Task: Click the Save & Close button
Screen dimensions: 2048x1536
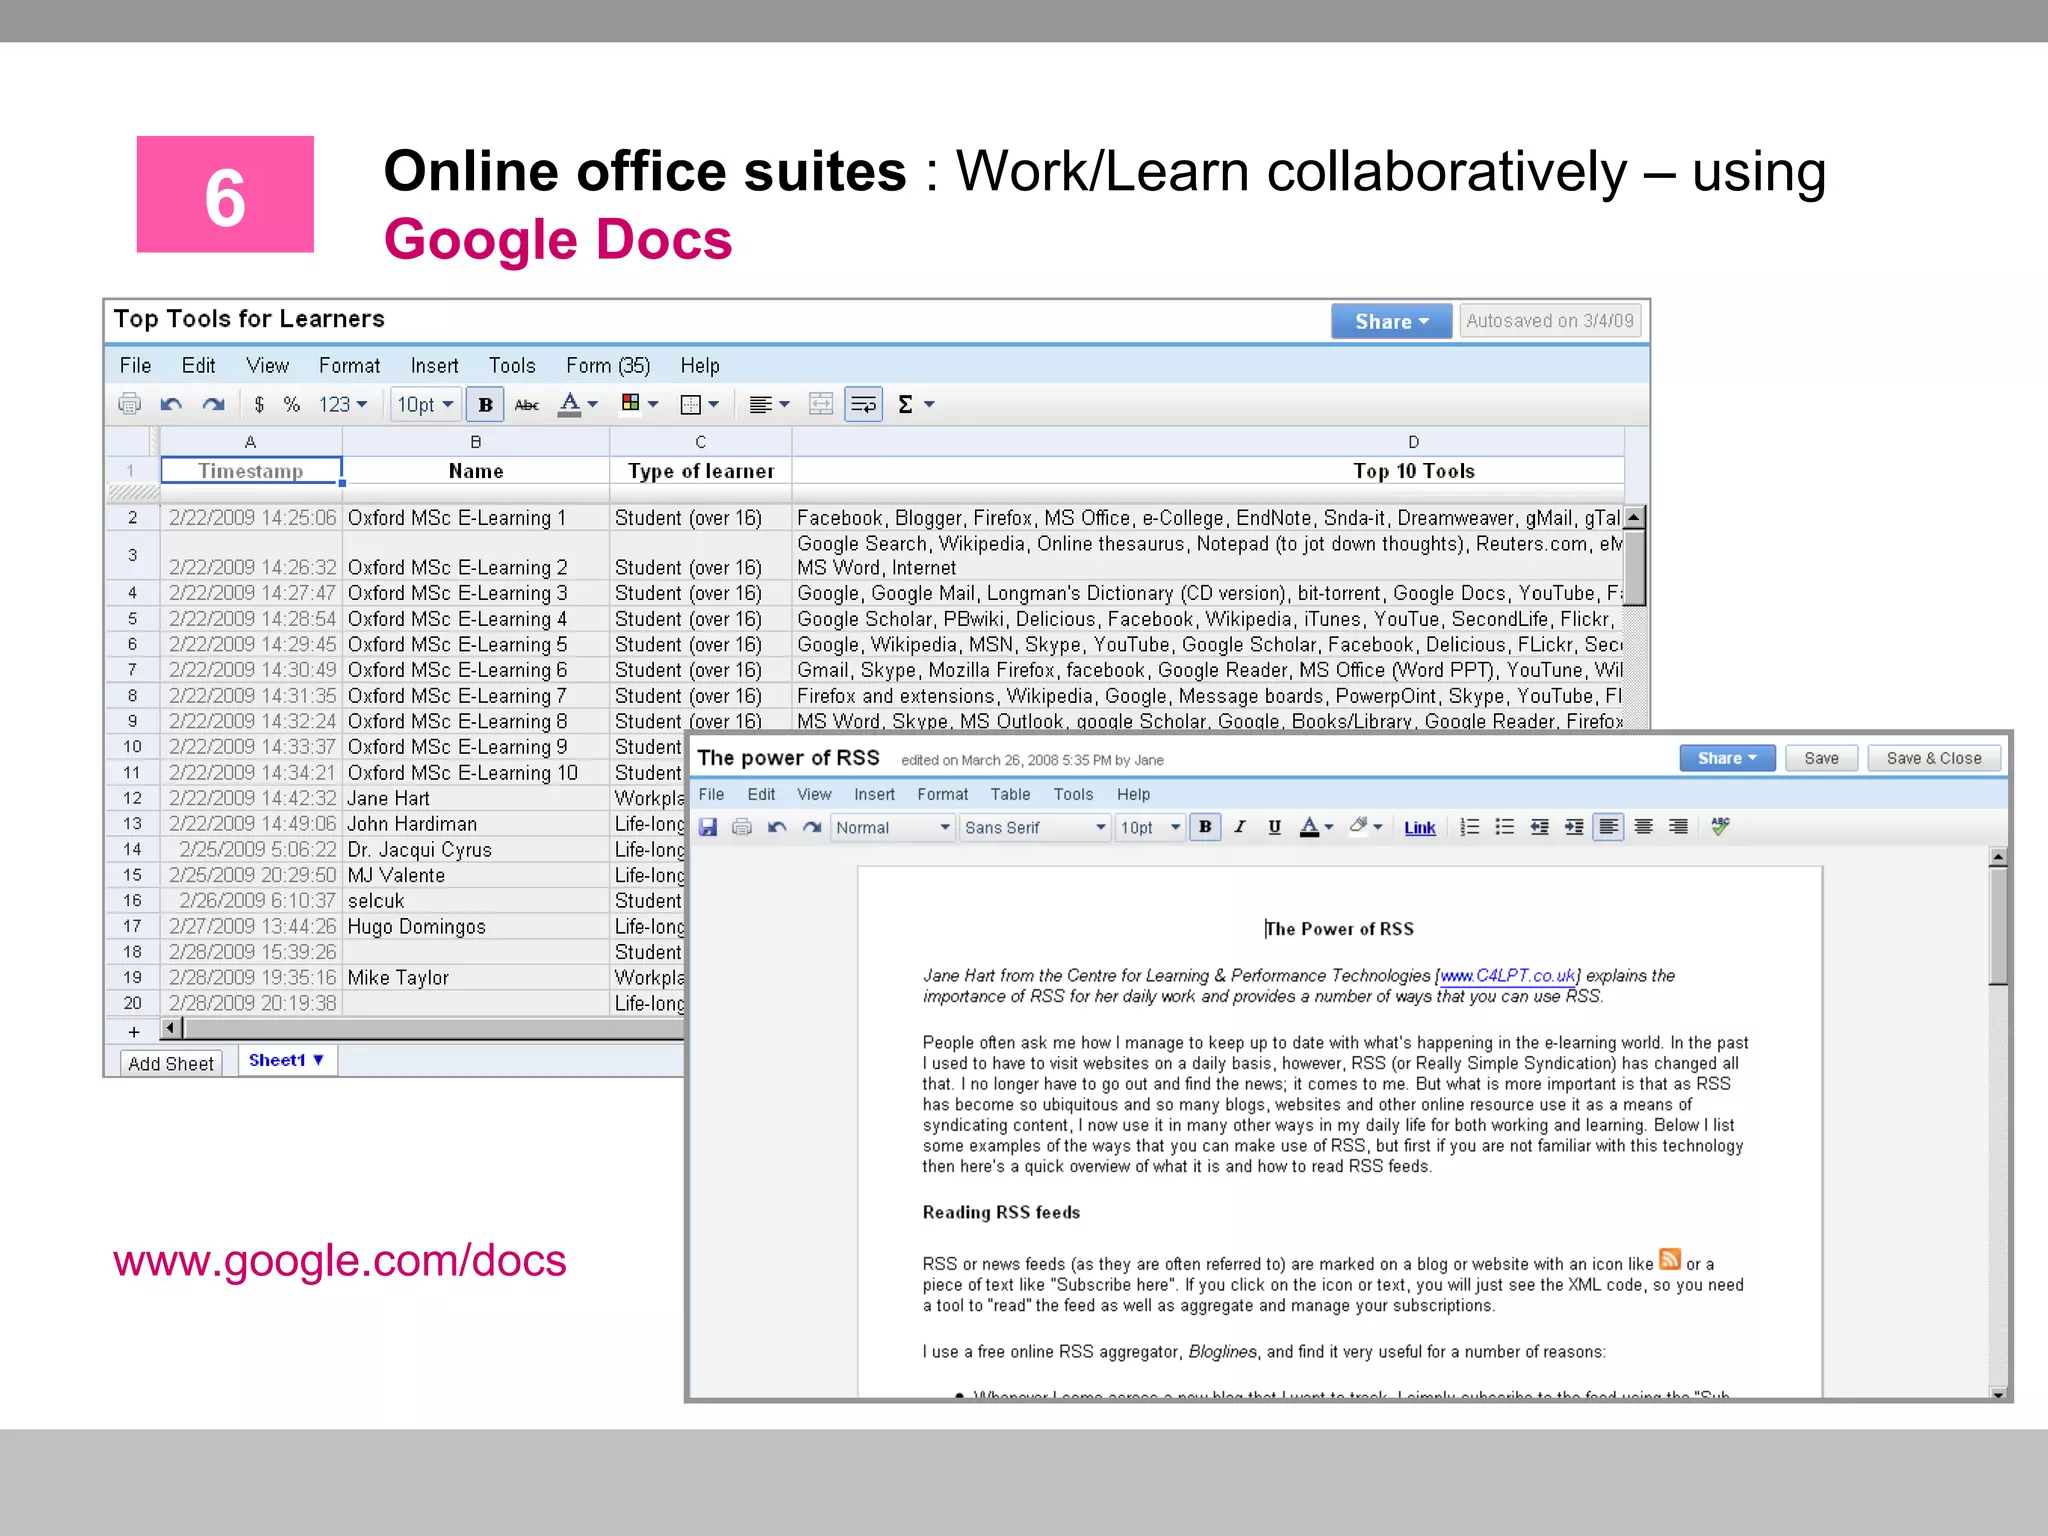Action: (1934, 758)
